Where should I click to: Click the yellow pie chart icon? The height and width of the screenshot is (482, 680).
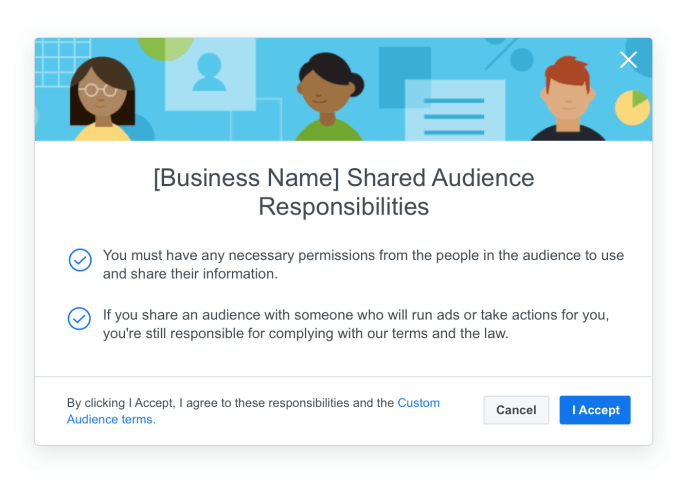(633, 107)
